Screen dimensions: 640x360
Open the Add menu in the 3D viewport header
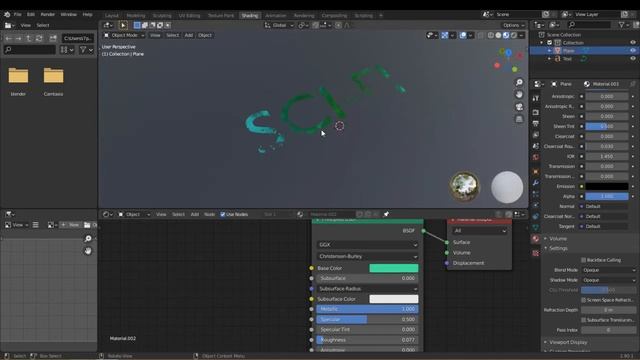point(189,36)
